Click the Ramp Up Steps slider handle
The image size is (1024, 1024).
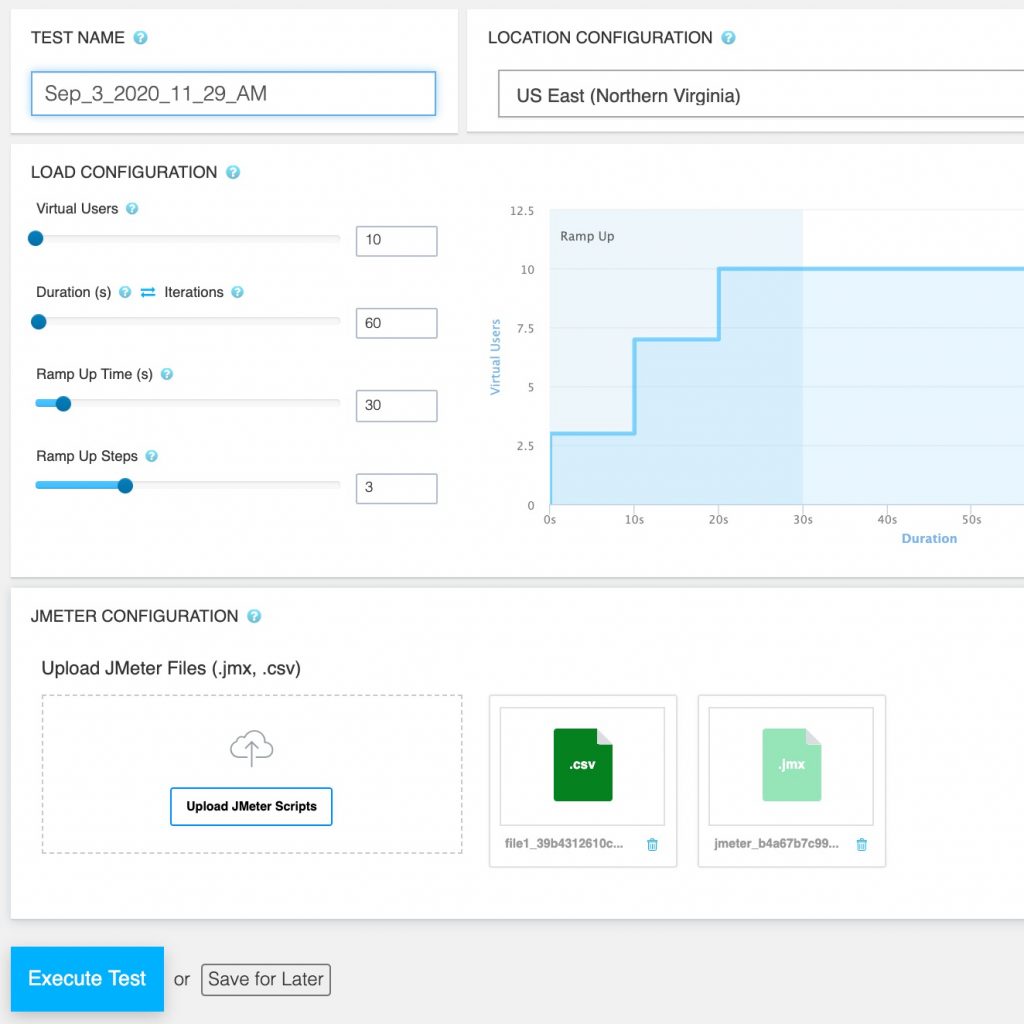(125, 485)
